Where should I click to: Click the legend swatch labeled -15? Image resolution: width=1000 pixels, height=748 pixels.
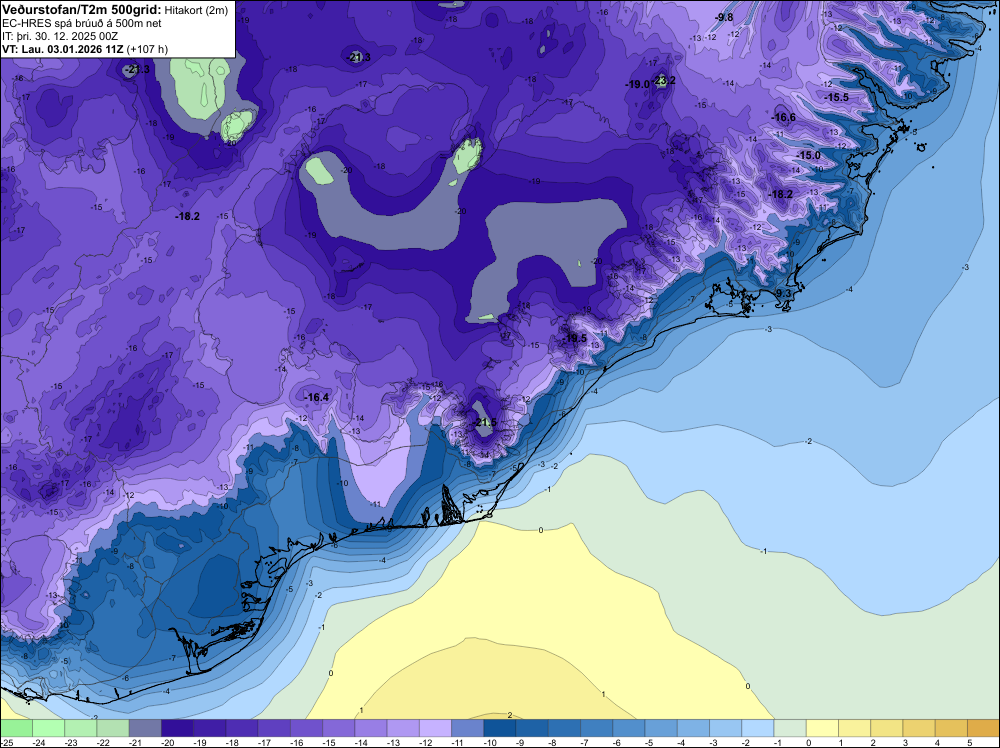(x=339, y=728)
